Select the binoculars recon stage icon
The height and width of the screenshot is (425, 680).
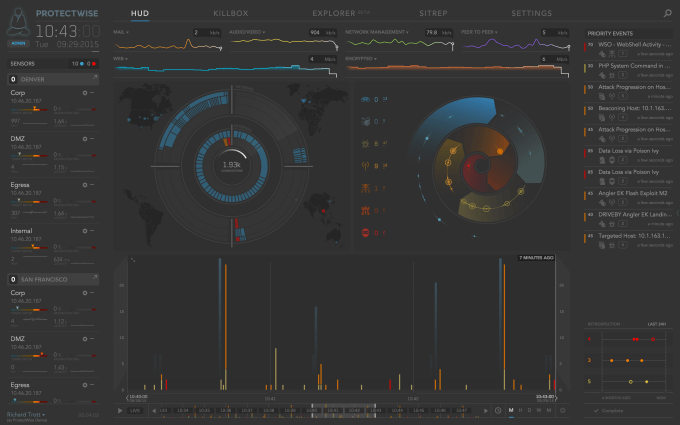click(365, 99)
